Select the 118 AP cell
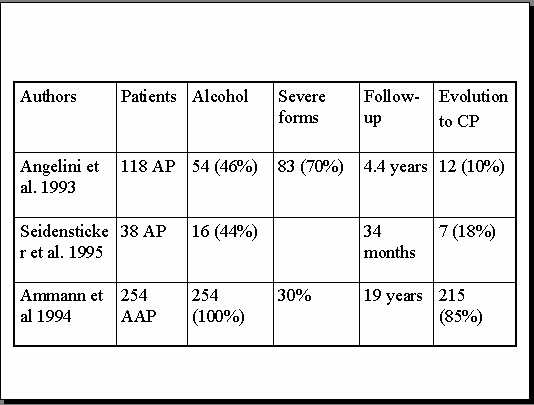 click(152, 185)
